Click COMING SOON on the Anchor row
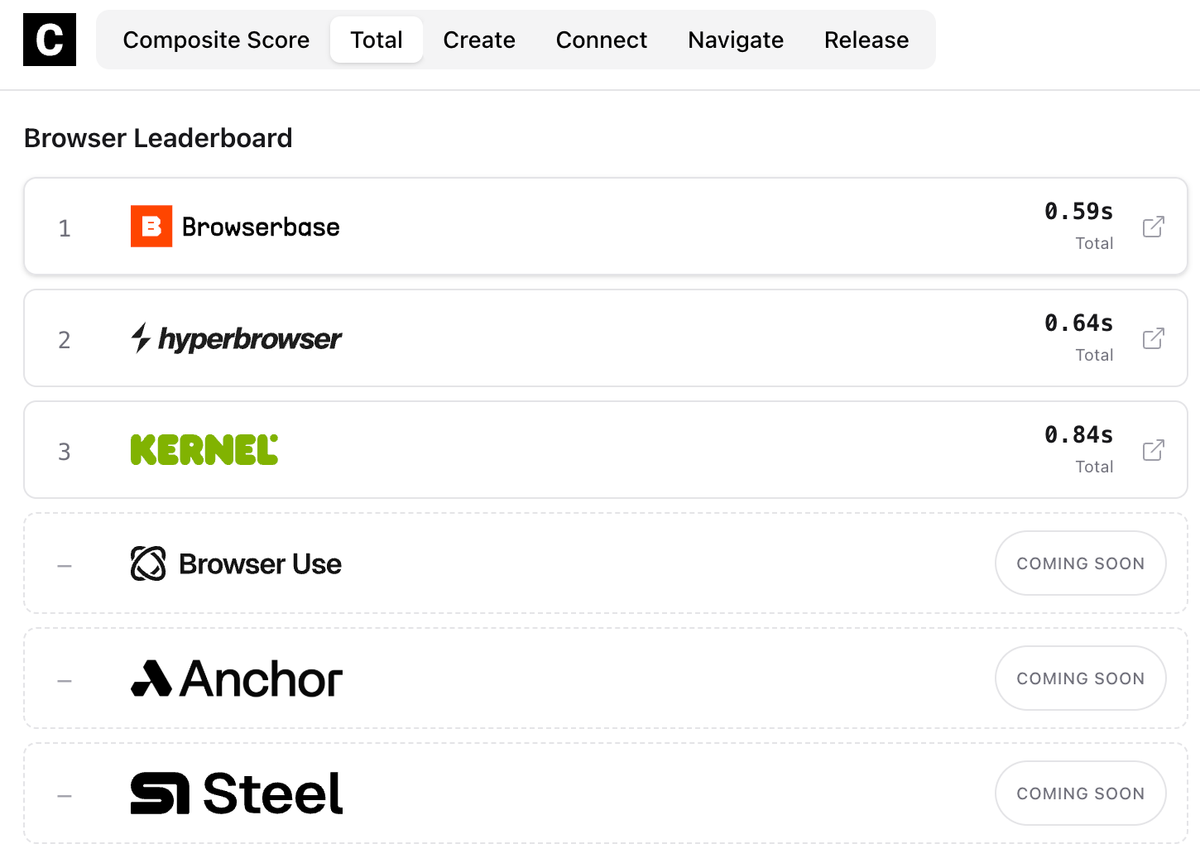Viewport: 1200px width, 867px height. click(1080, 678)
